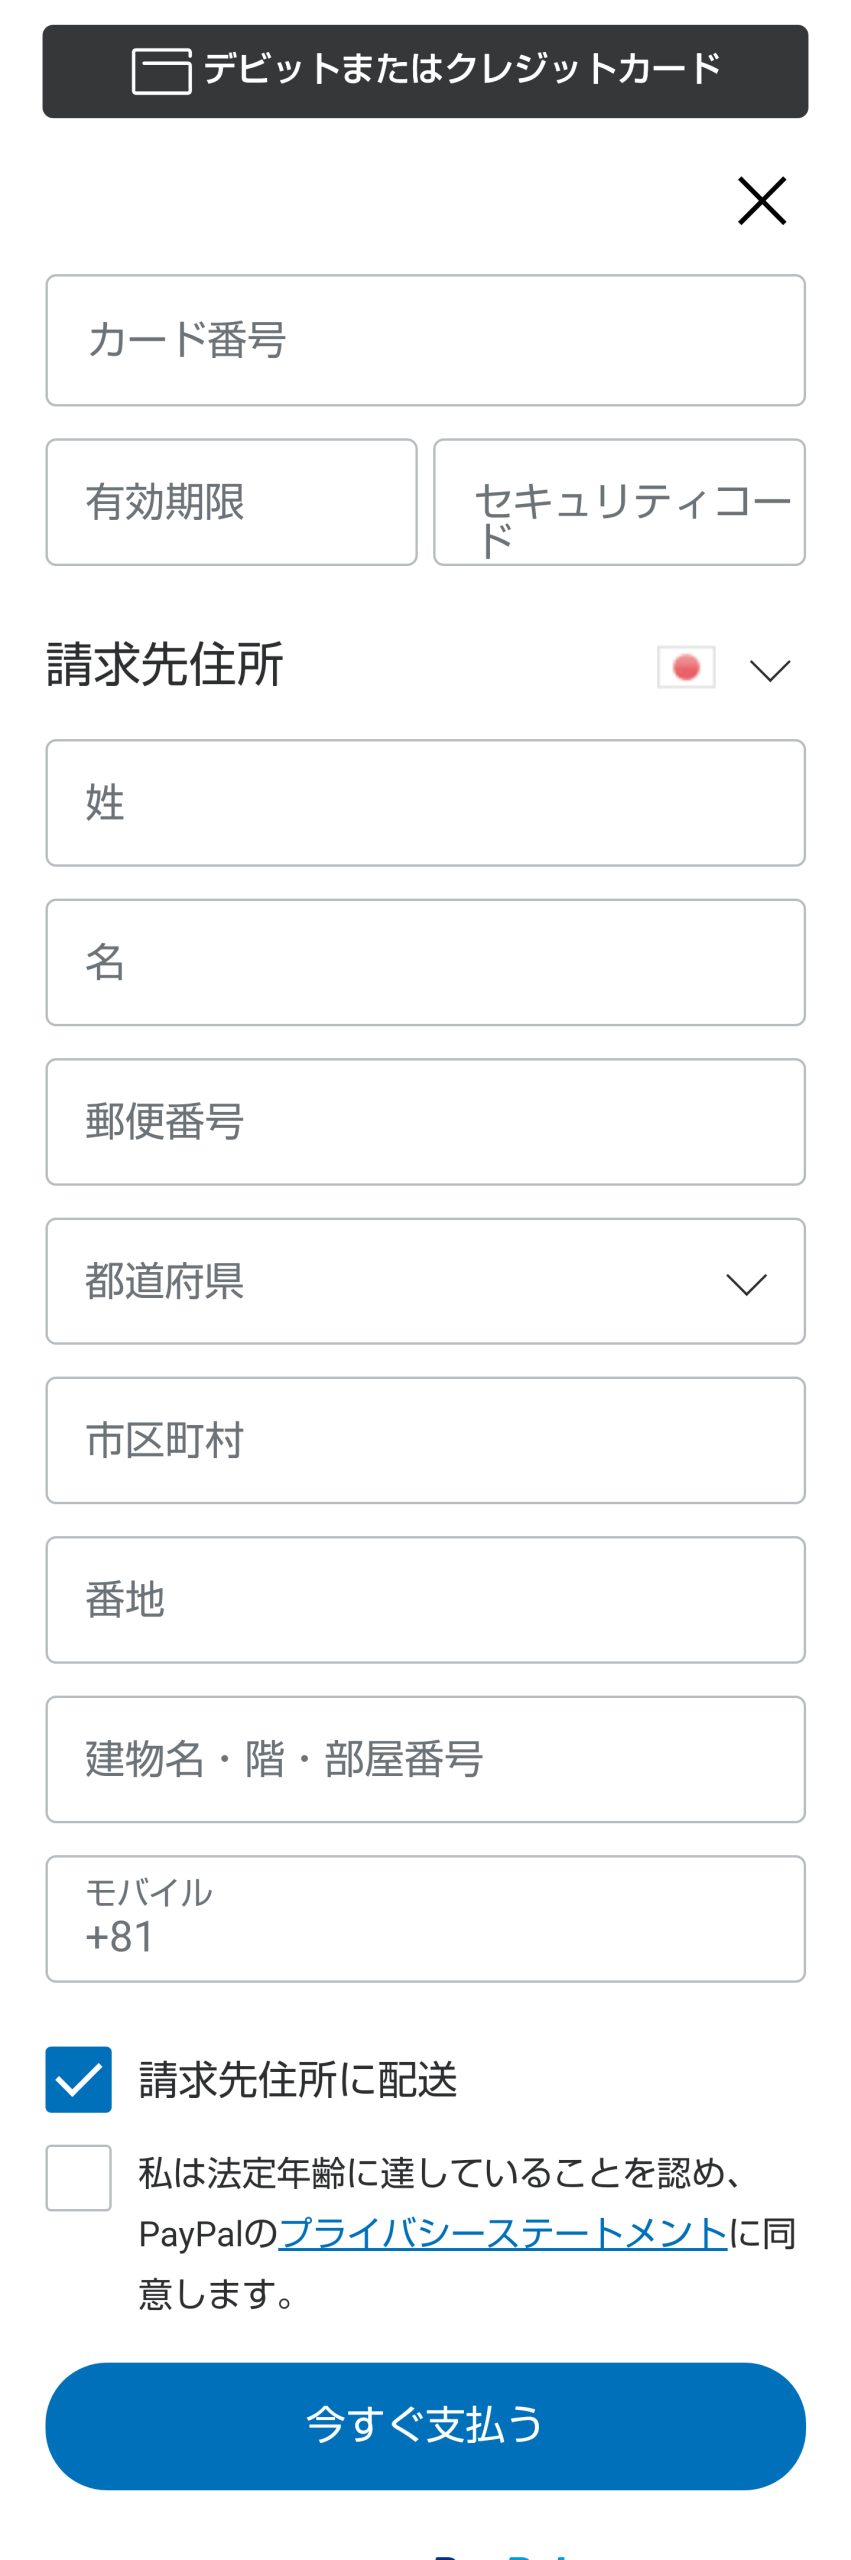851x2560 pixels.
Task: Click the chevron in 都道府県 field
Action: click(746, 1284)
